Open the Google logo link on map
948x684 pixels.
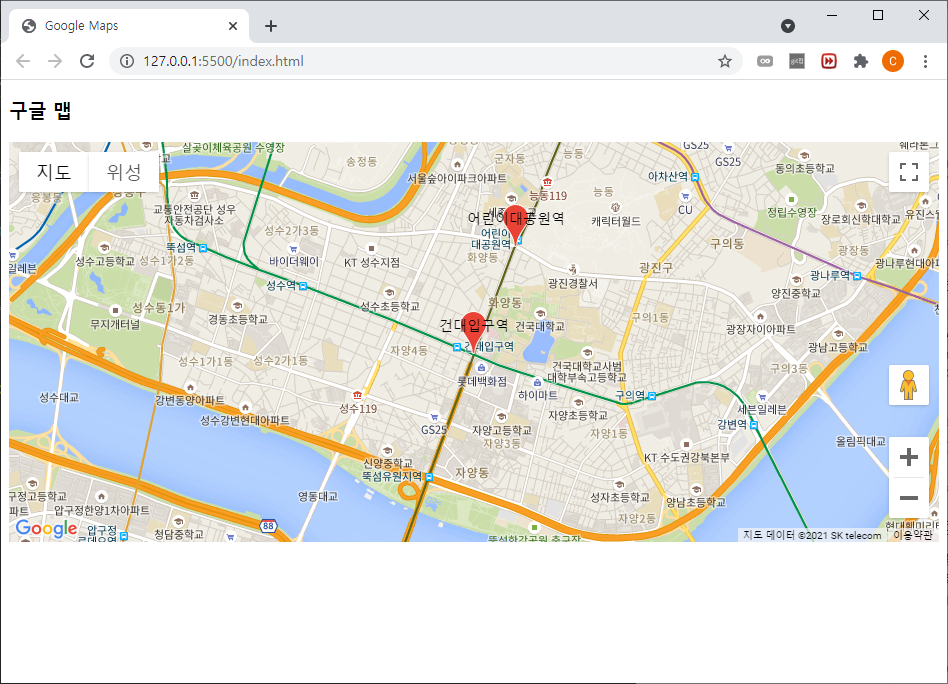pos(47,529)
